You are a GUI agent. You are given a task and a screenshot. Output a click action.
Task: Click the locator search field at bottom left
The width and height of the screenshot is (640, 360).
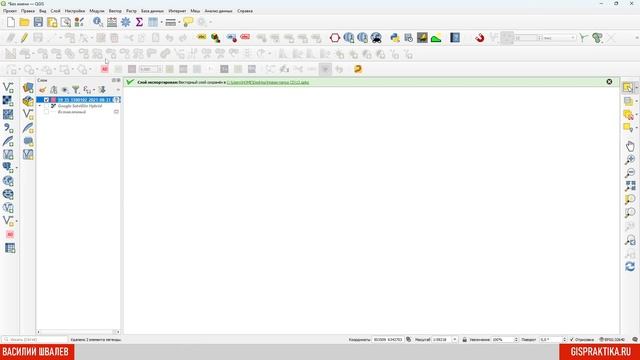click(34, 340)
